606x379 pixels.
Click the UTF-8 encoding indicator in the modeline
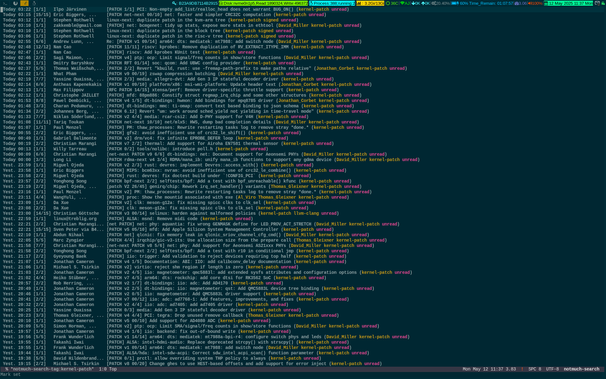tap(552, 369)
